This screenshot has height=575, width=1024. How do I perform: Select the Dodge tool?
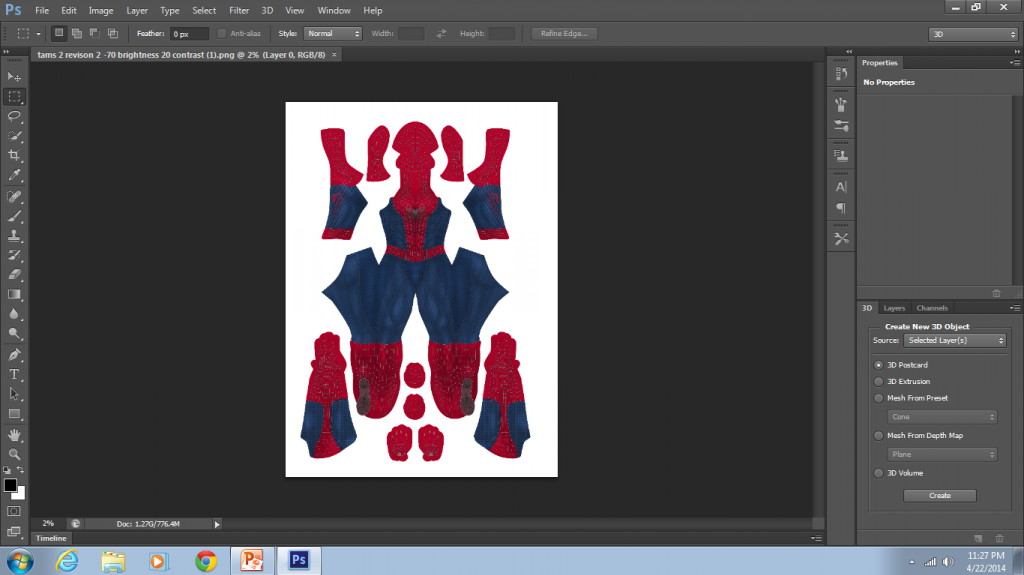[14, 334]
